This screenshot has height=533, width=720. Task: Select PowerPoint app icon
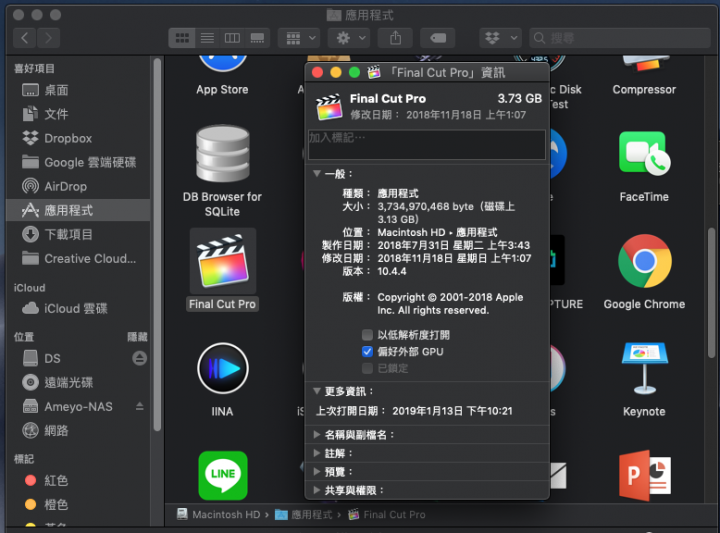pyautogui.click(x=644, y=476)
